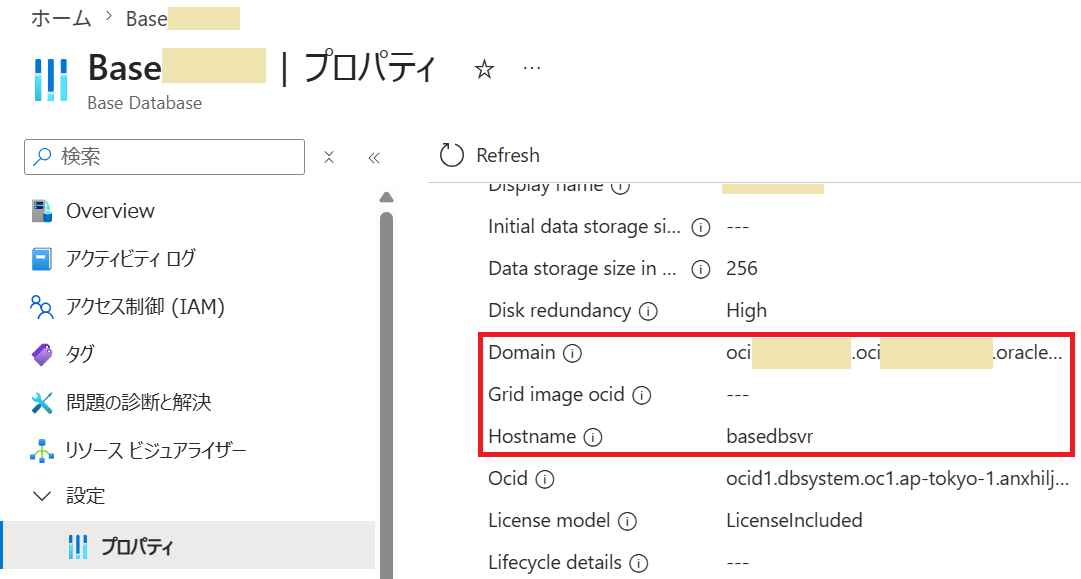Image resolution: width=1081 pixels, height=579 pixels.
Task: Click the ホーム breadcrumb link
Action: [61, 18]
